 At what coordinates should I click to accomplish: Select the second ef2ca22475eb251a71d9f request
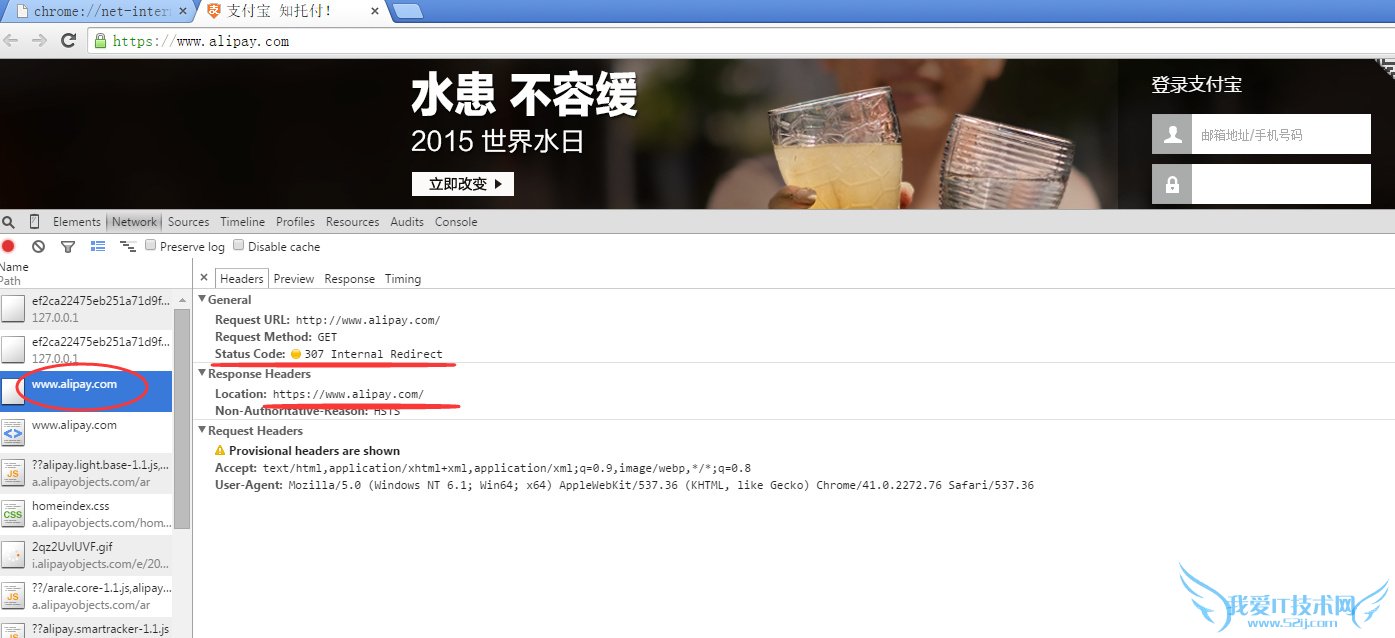click(86, 349)
